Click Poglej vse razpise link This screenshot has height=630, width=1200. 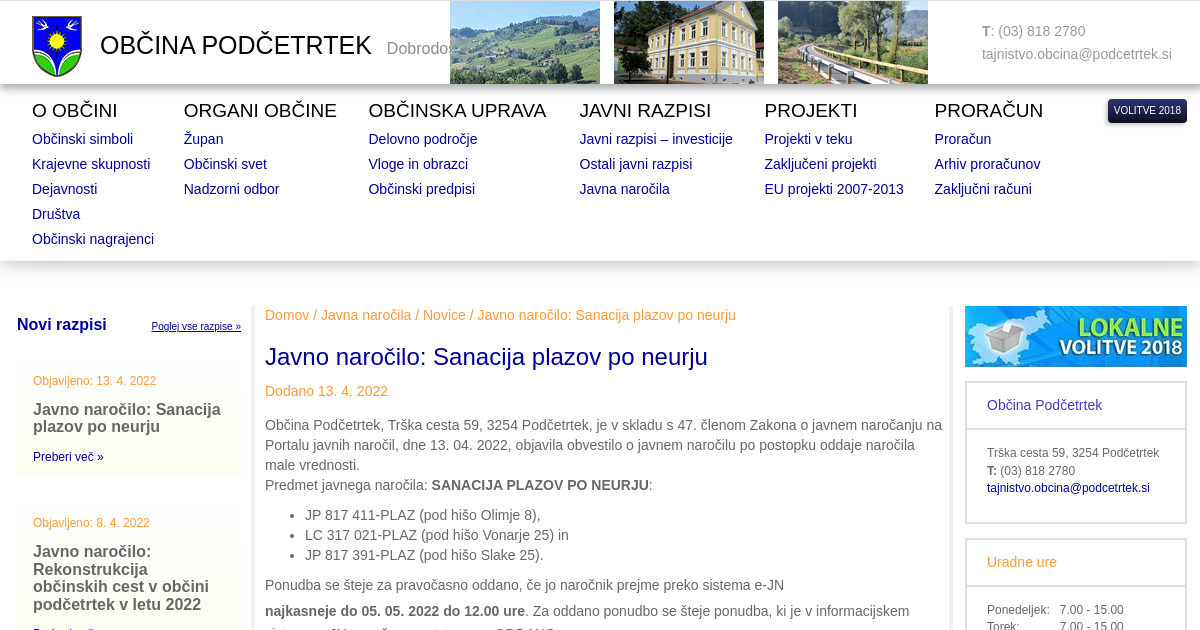196,327
